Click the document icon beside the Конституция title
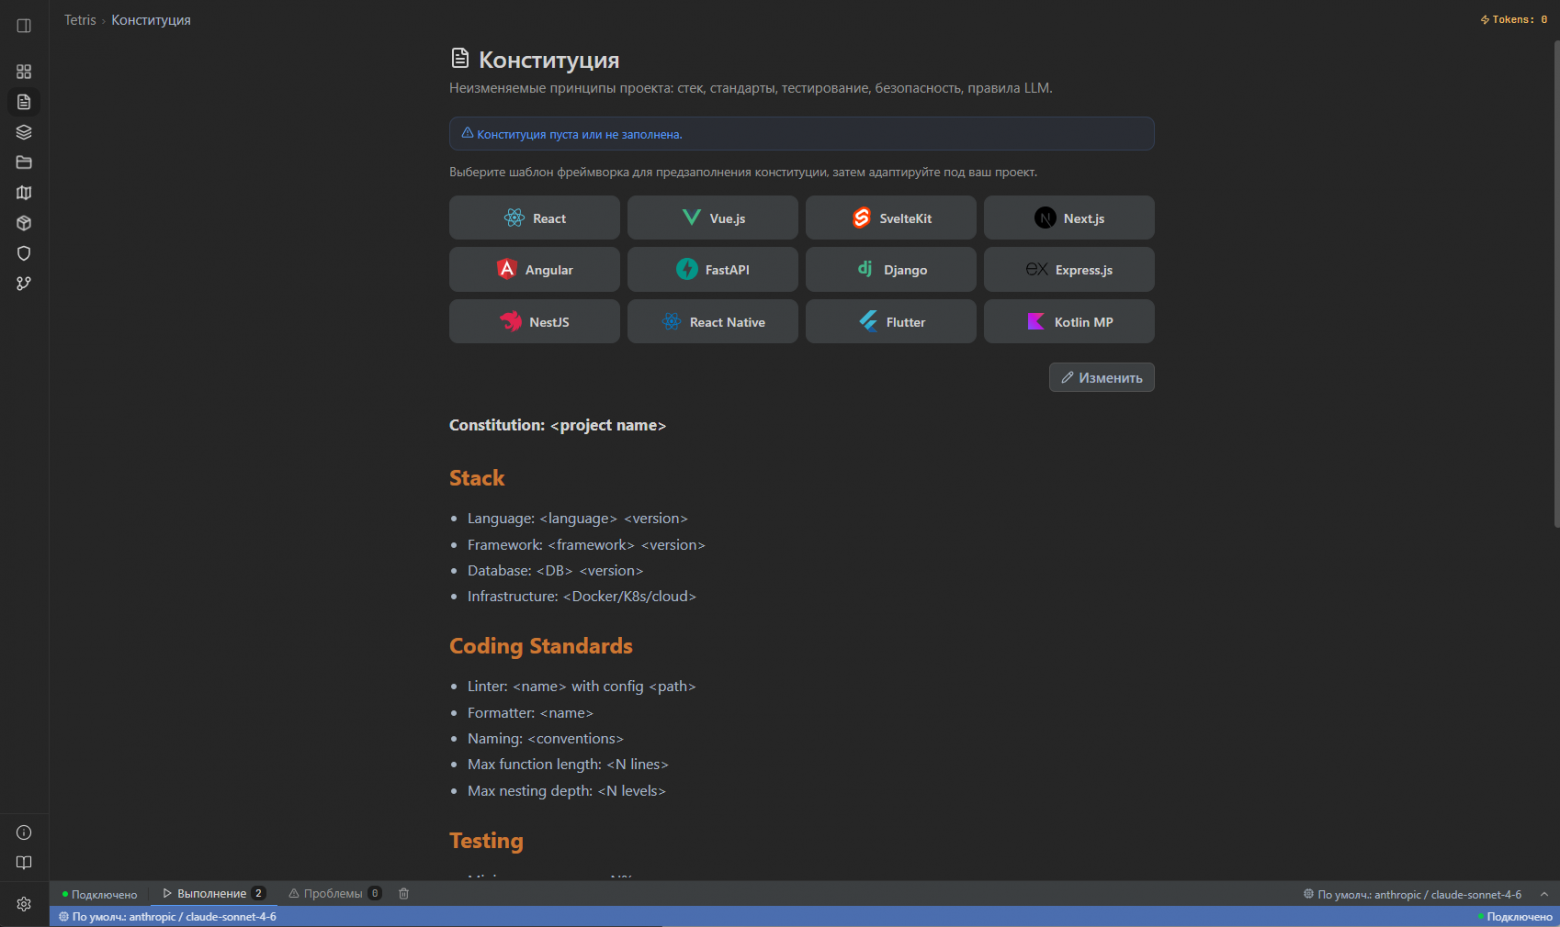The width and height of the screenshot is (1560, 927). (x=460, y=59)
